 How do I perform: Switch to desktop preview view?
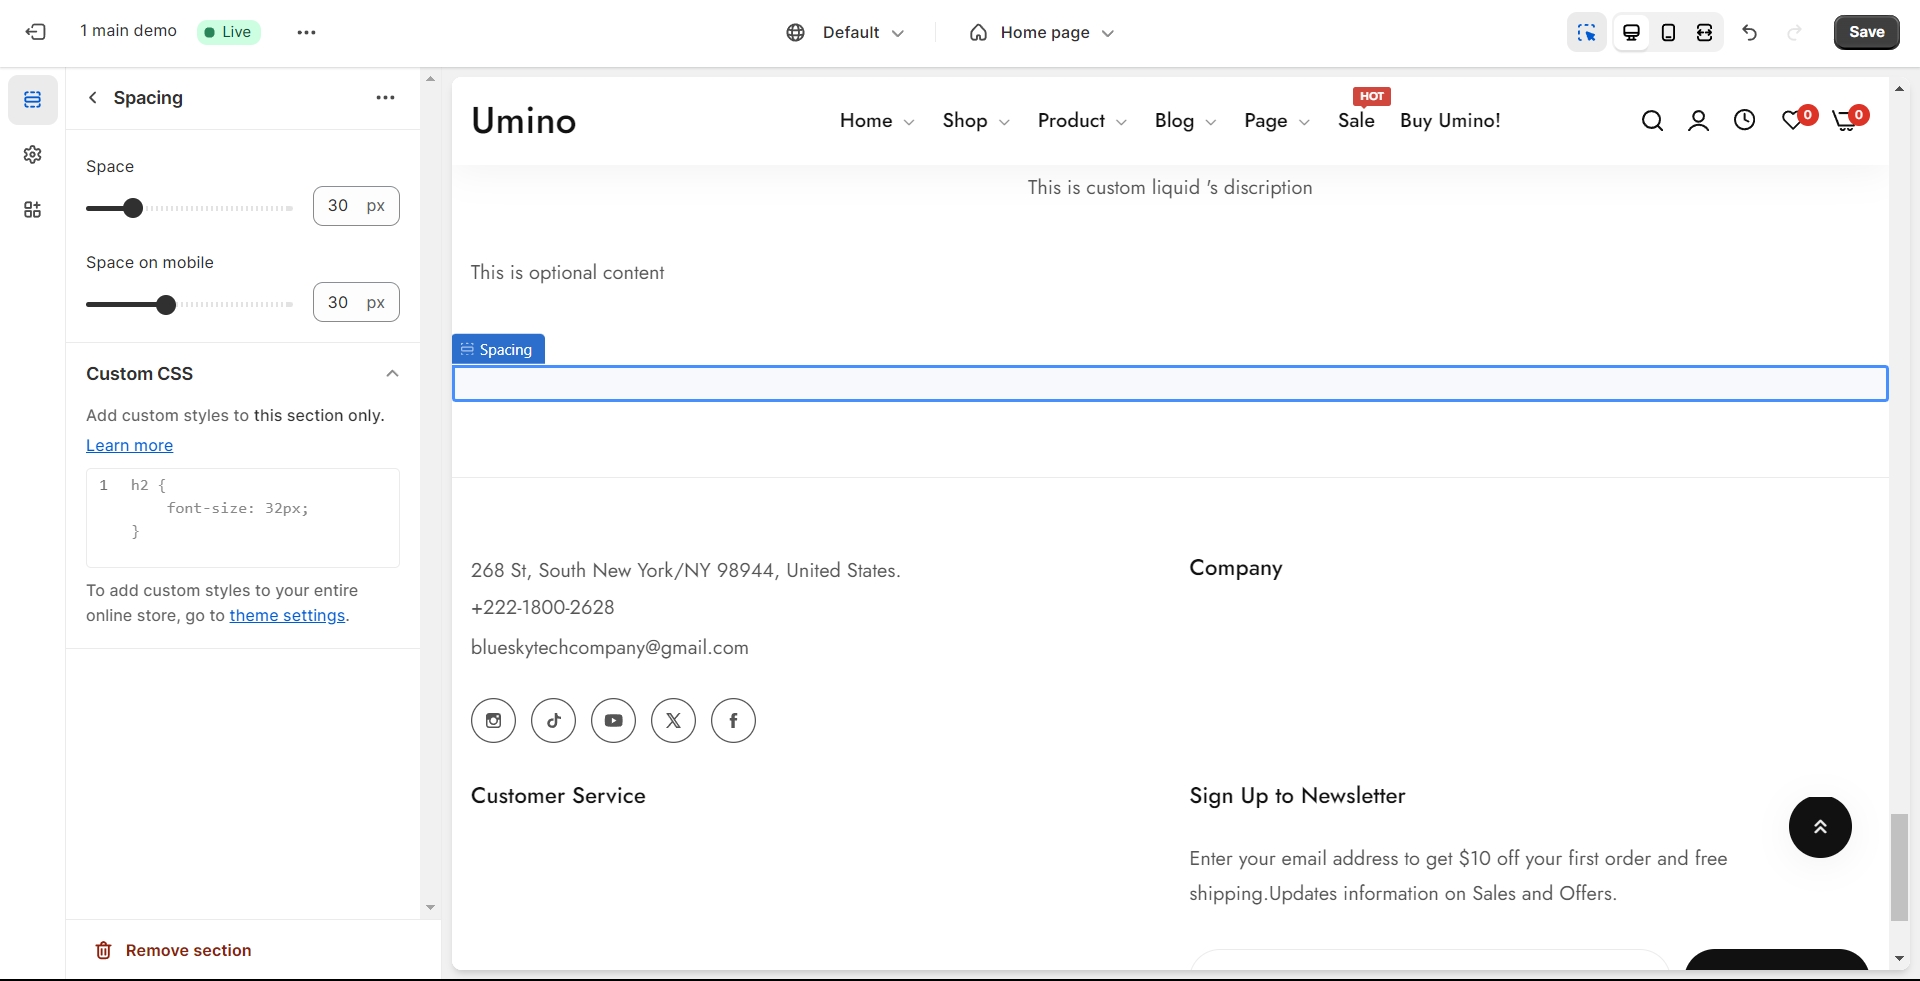coord(1631,33)
